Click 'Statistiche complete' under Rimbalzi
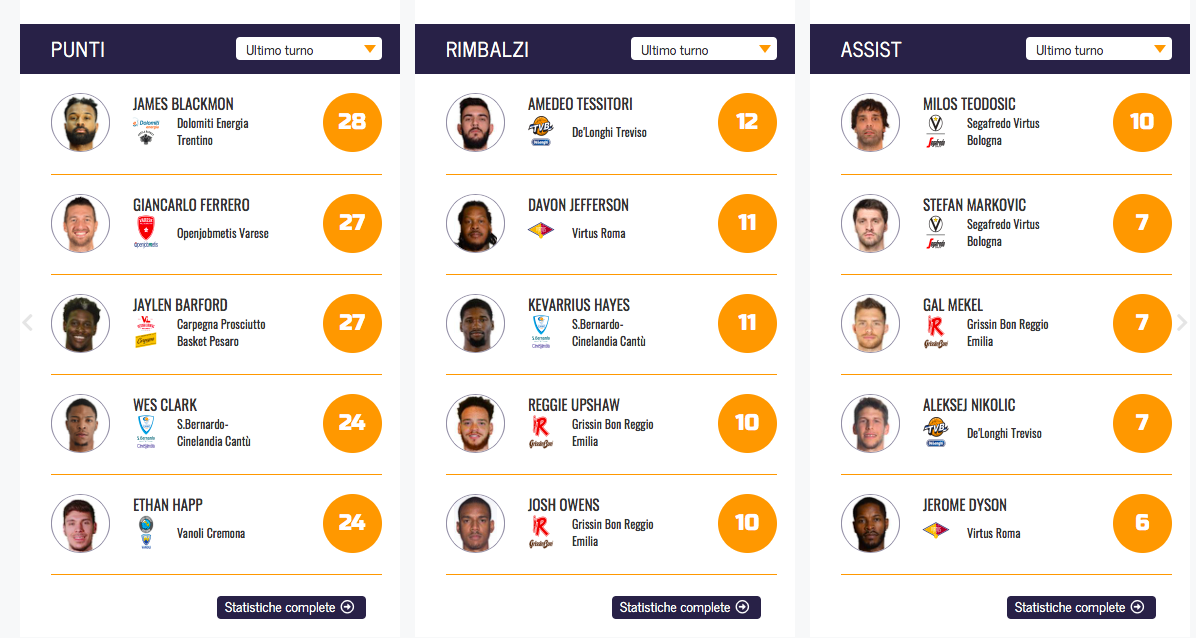Viewport: 1196px width, 638px height. click(x=686, y=607)
